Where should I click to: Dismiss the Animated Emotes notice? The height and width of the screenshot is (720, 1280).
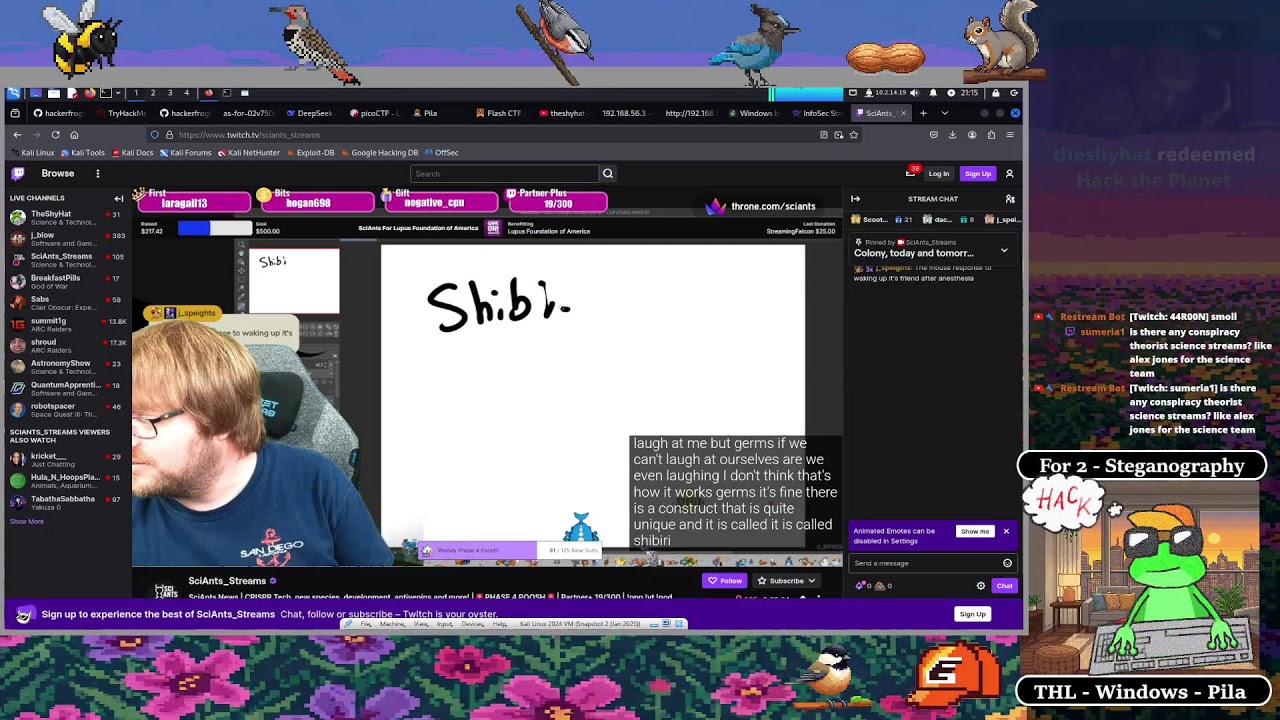1006,531
